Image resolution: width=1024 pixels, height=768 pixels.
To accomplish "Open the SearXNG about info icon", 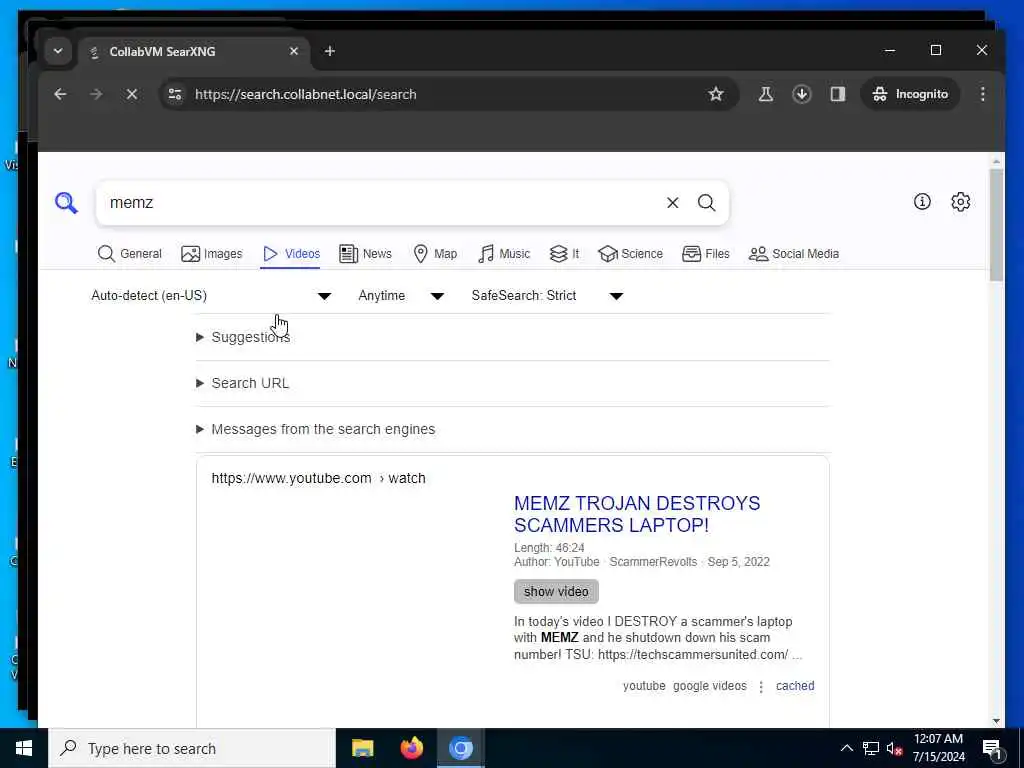I will tap(921, 202).
